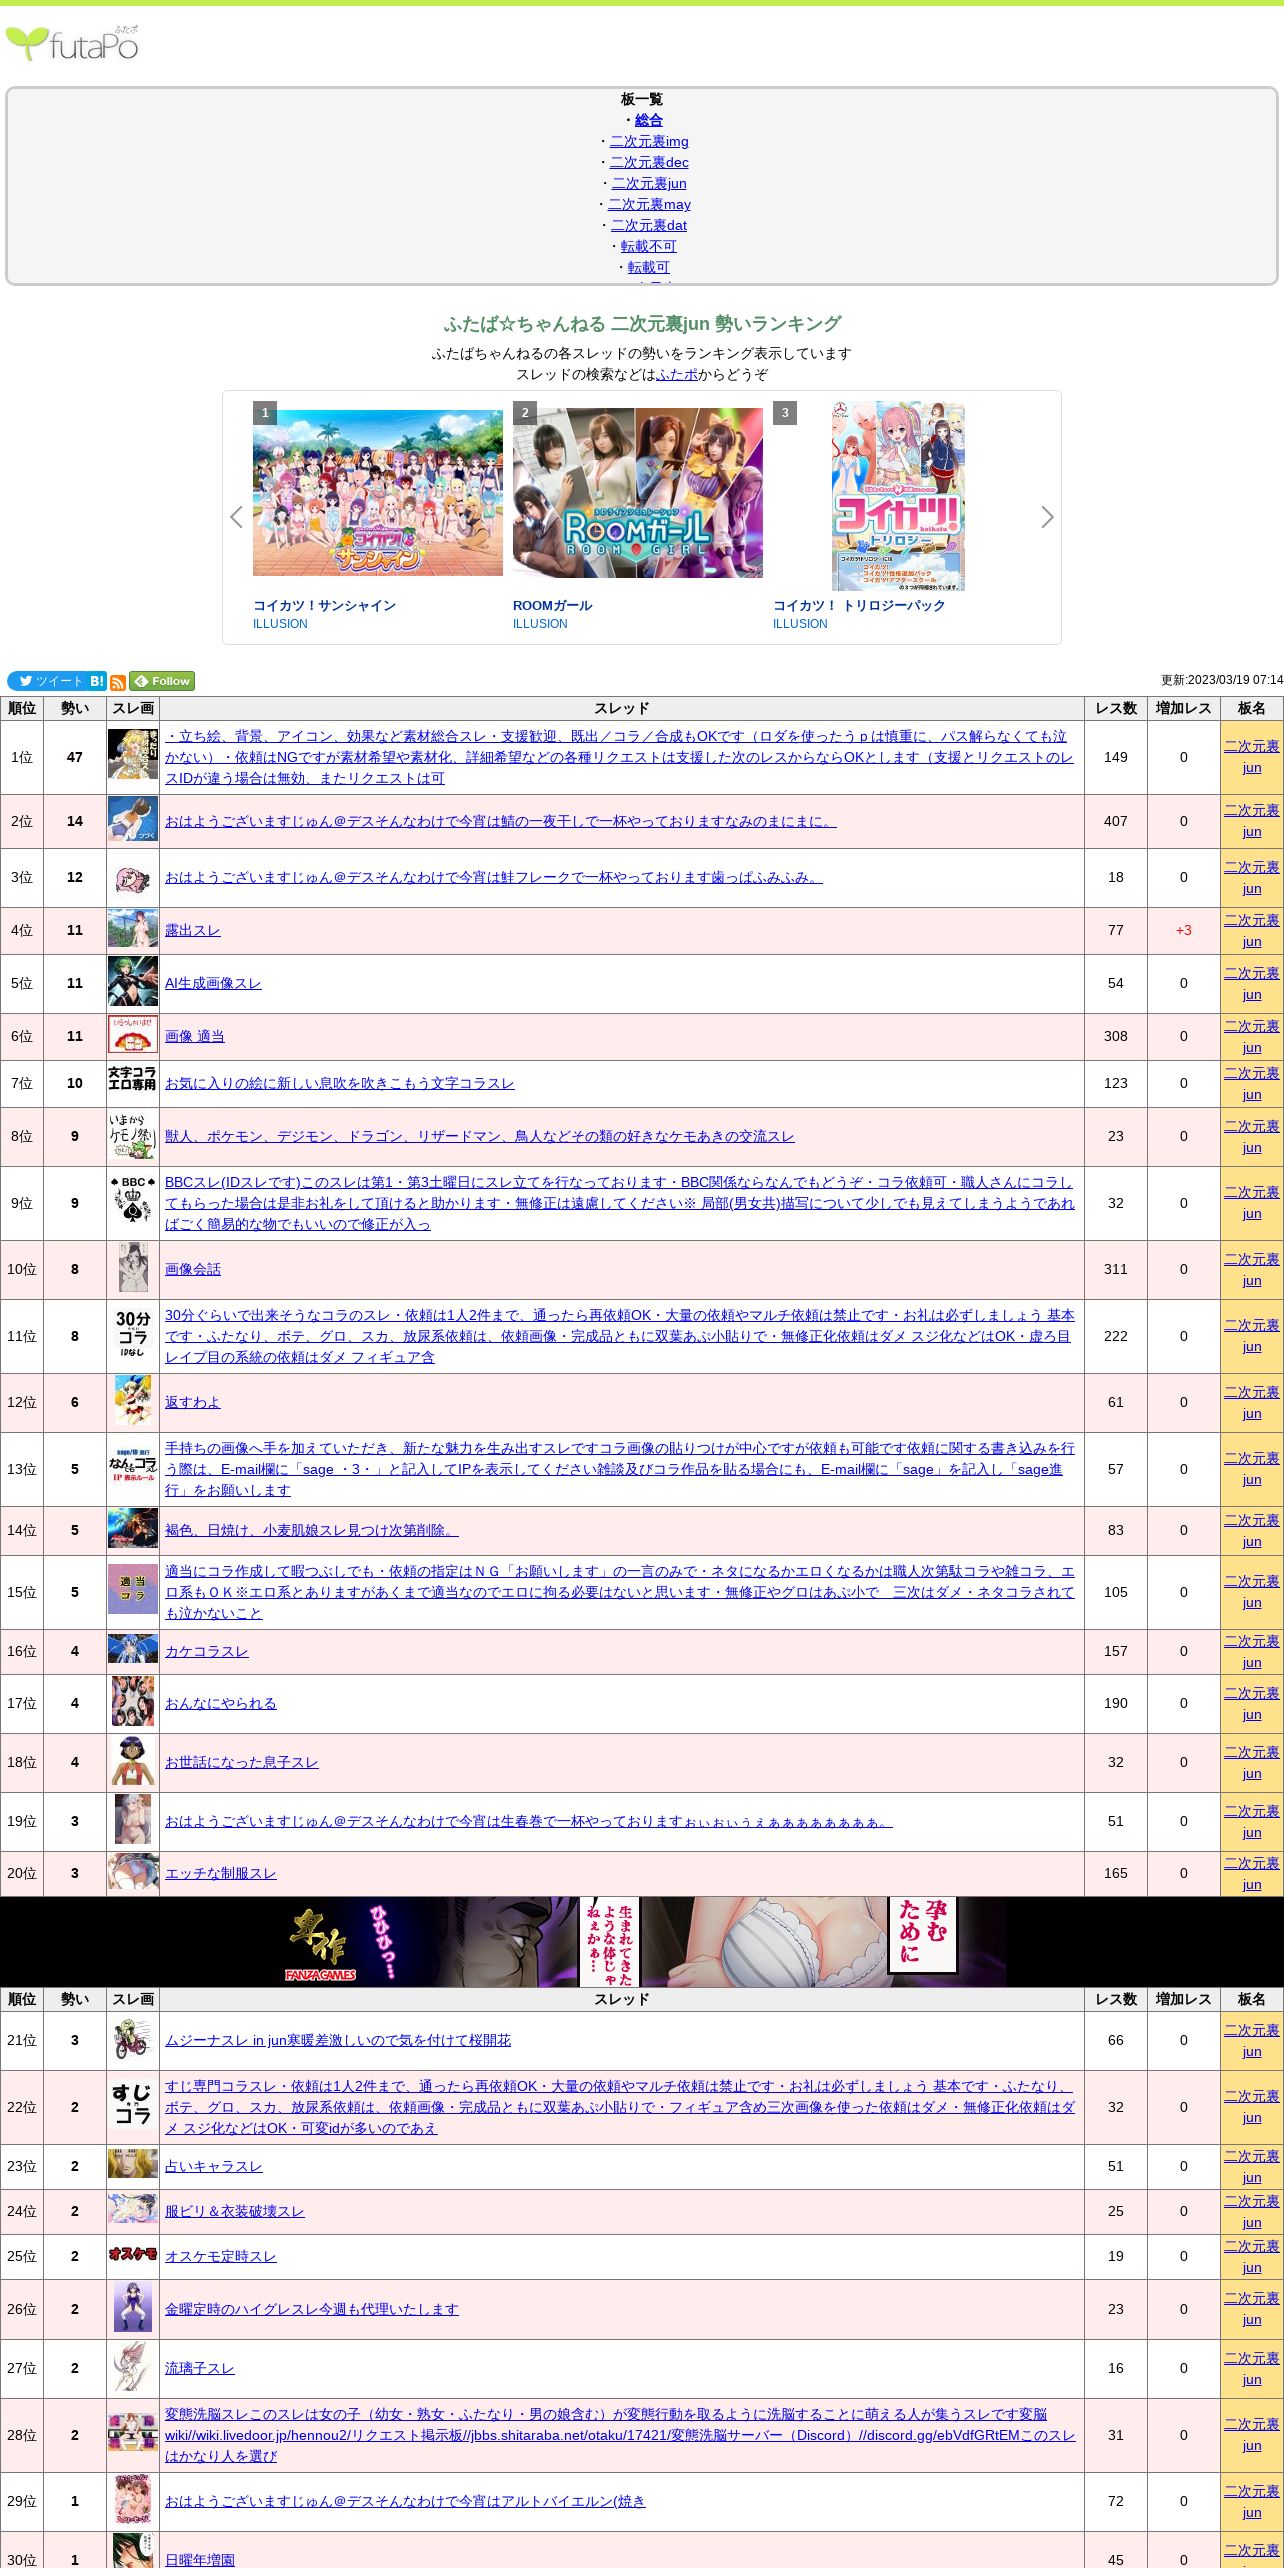Screen dimensions: 1284x2568
Task: Open the コイカツ！トリロジーパック cover image
Action: tap(898, 496)
